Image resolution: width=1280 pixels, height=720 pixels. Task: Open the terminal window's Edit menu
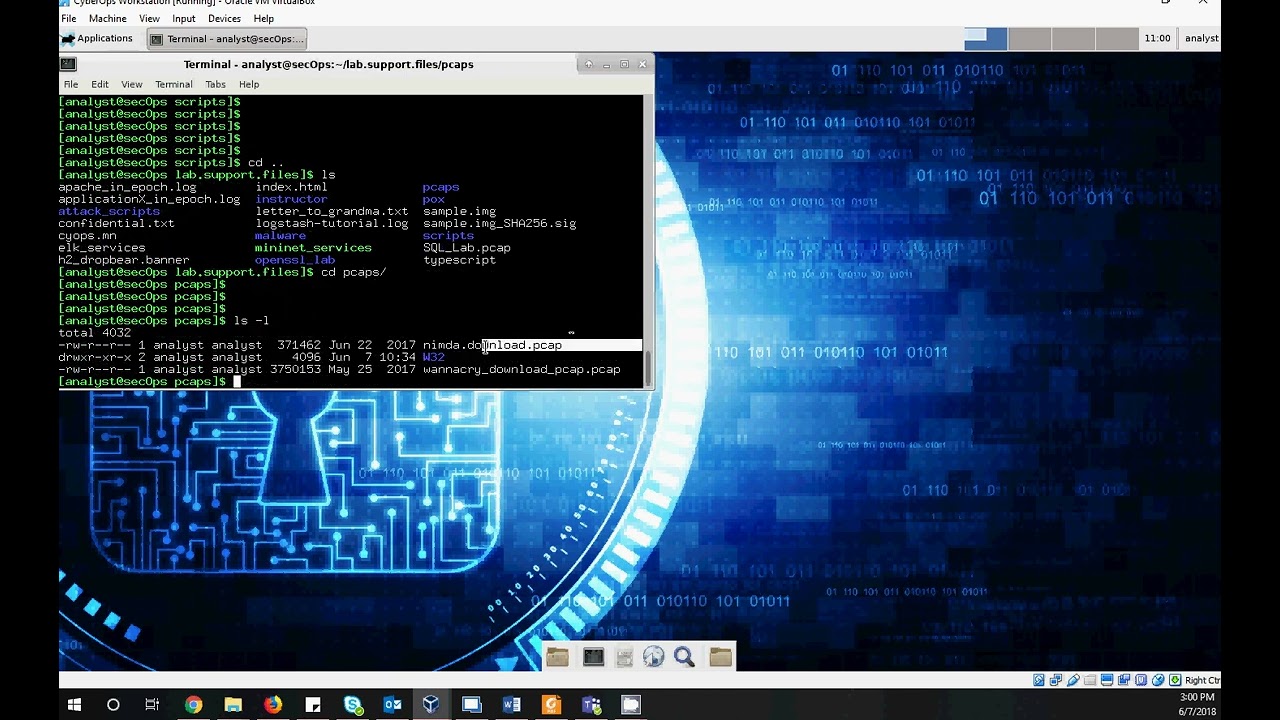coord(100,84)
